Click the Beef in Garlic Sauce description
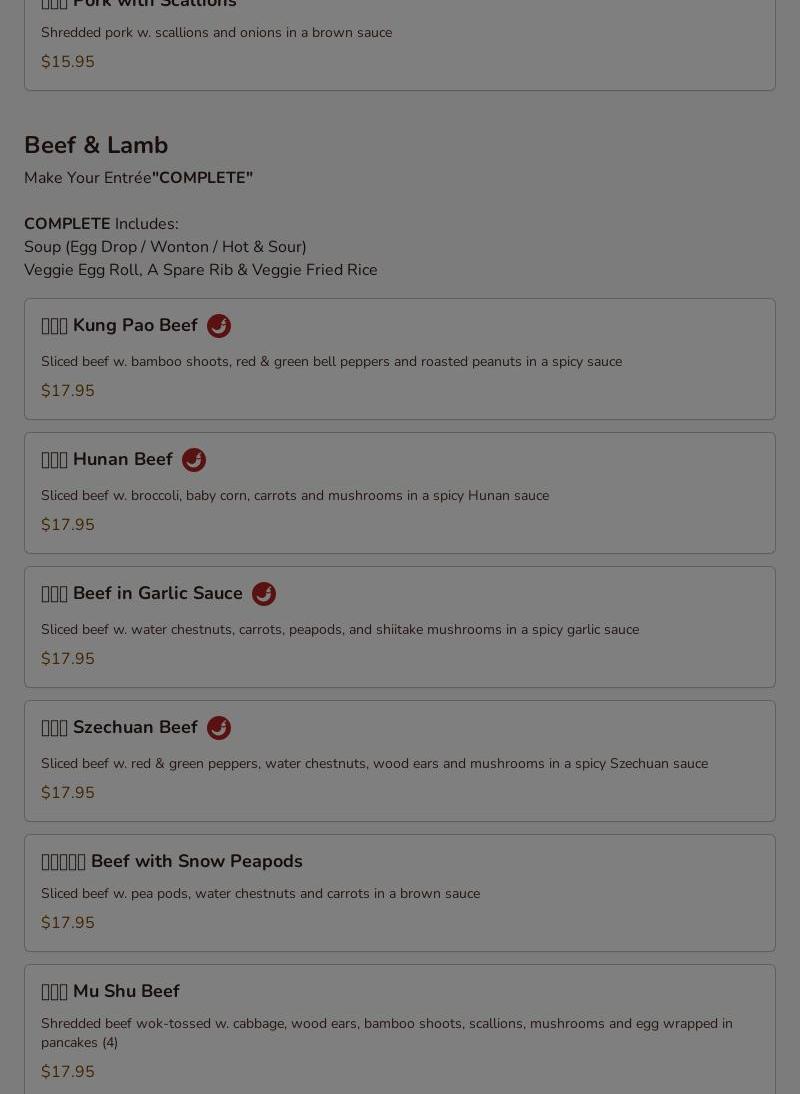This screenshot has height=1094, width=800. click(340, 629)
